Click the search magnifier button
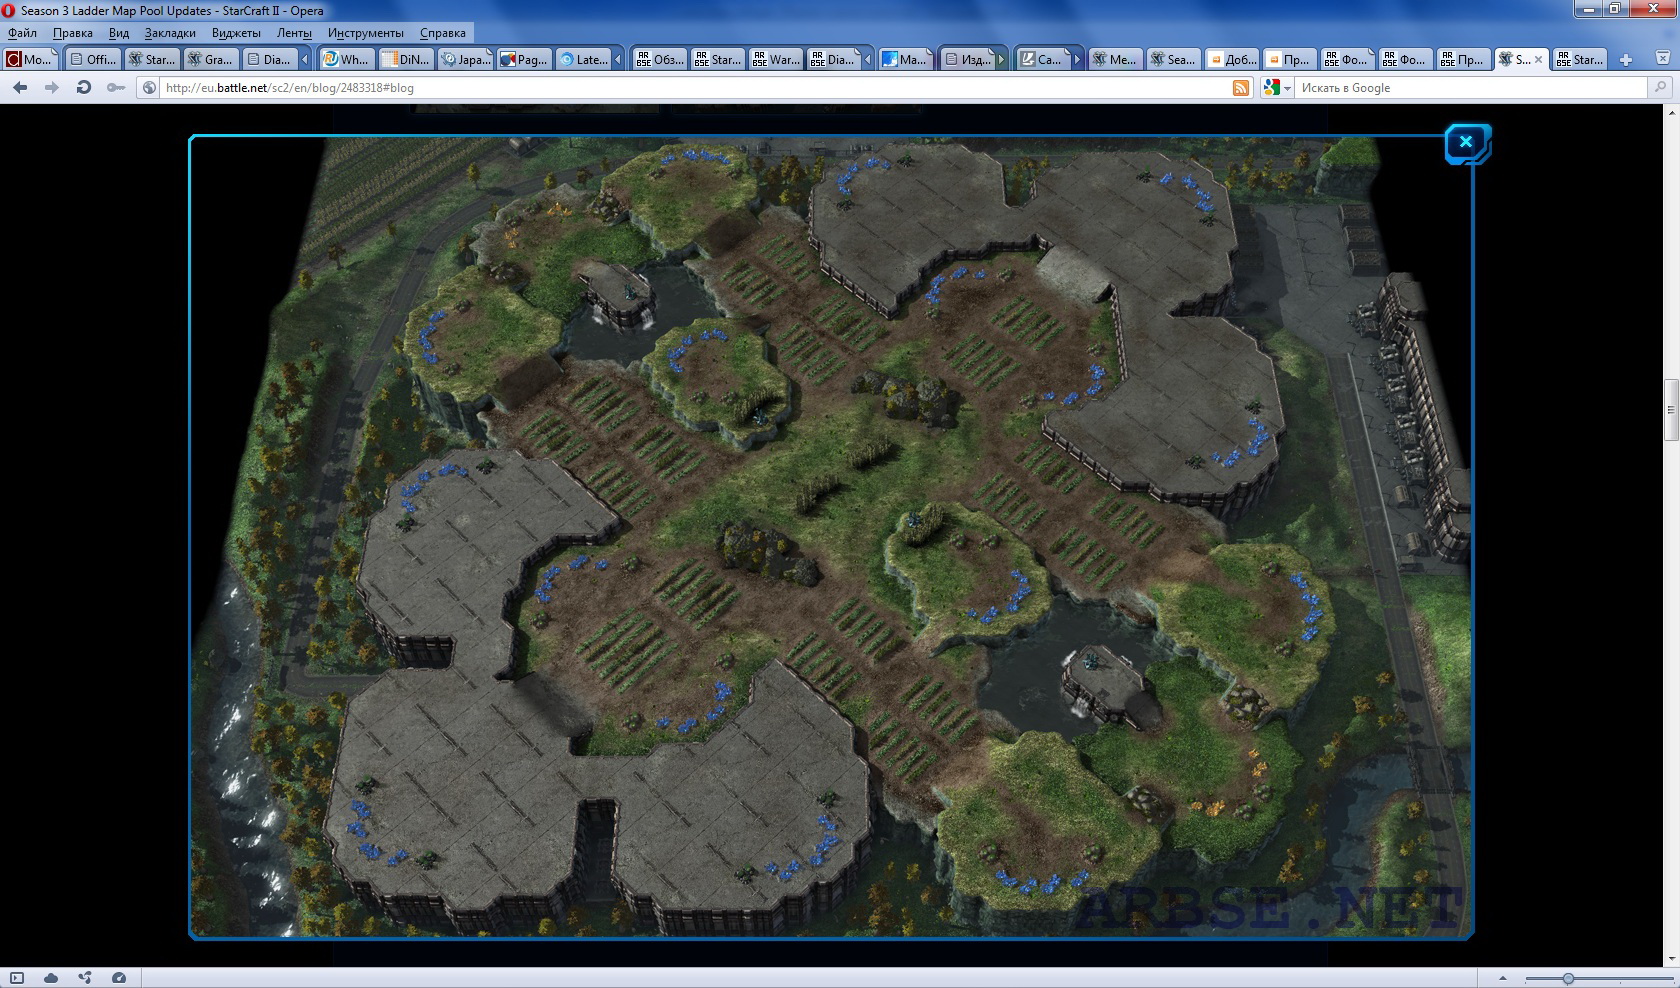1680x988 pixels. tap(1660, 88)
